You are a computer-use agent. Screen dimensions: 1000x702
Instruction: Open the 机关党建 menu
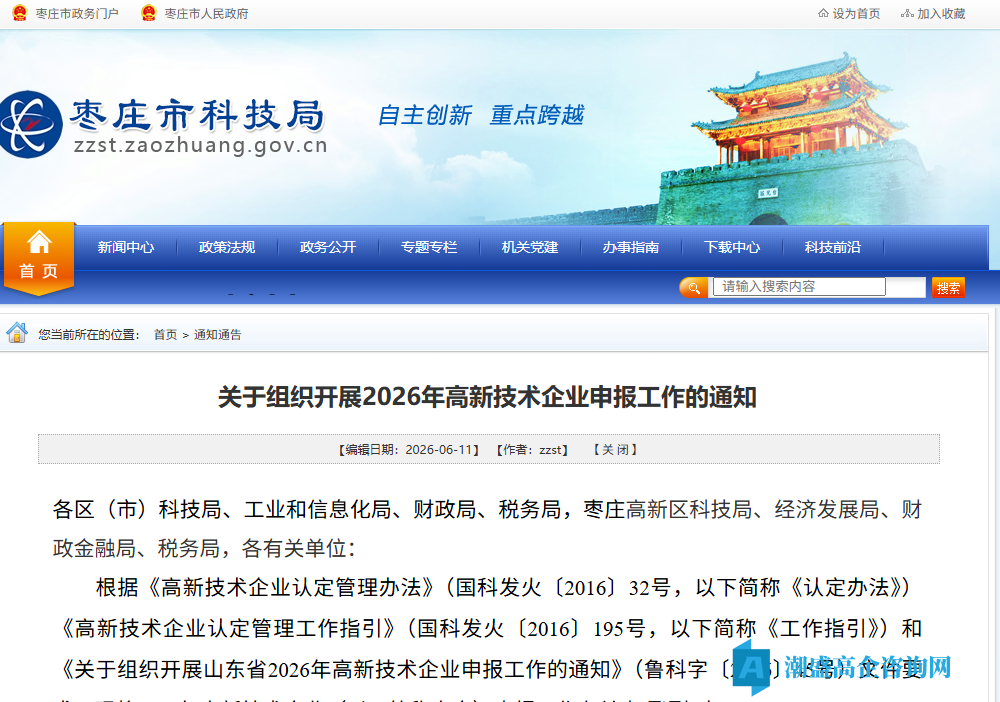530,247
